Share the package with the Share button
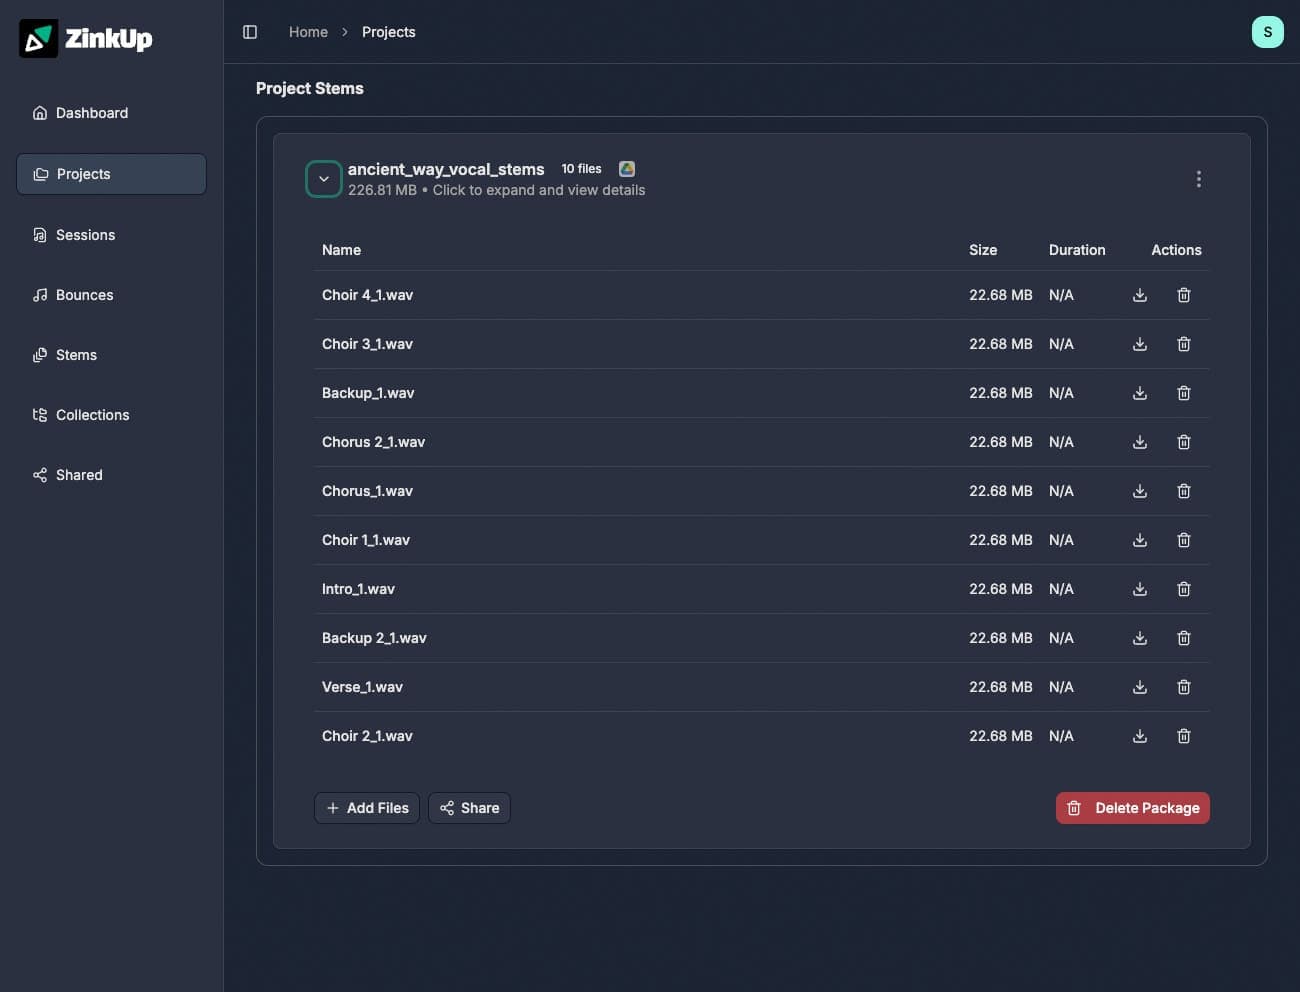 coord(469,808)
